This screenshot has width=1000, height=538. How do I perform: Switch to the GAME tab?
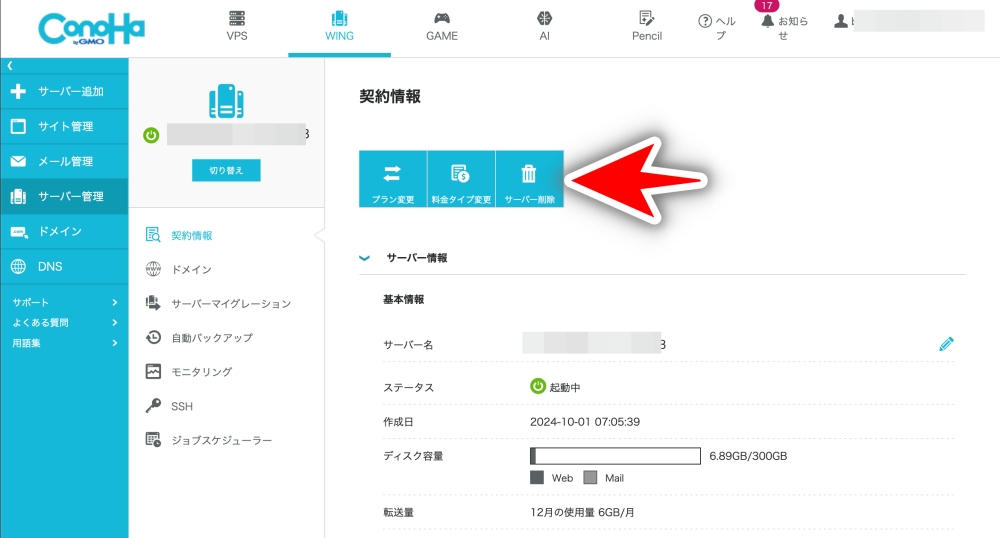point(441,26)
